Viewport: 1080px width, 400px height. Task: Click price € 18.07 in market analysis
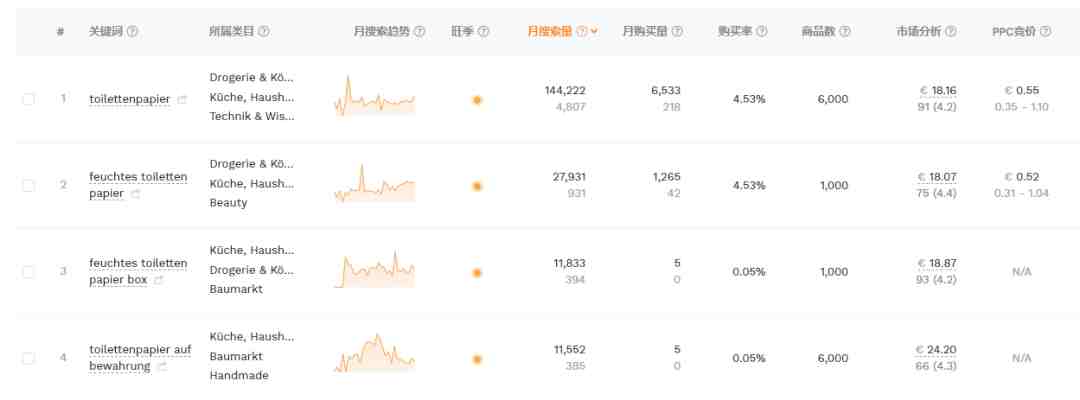[x=937, y=177]
